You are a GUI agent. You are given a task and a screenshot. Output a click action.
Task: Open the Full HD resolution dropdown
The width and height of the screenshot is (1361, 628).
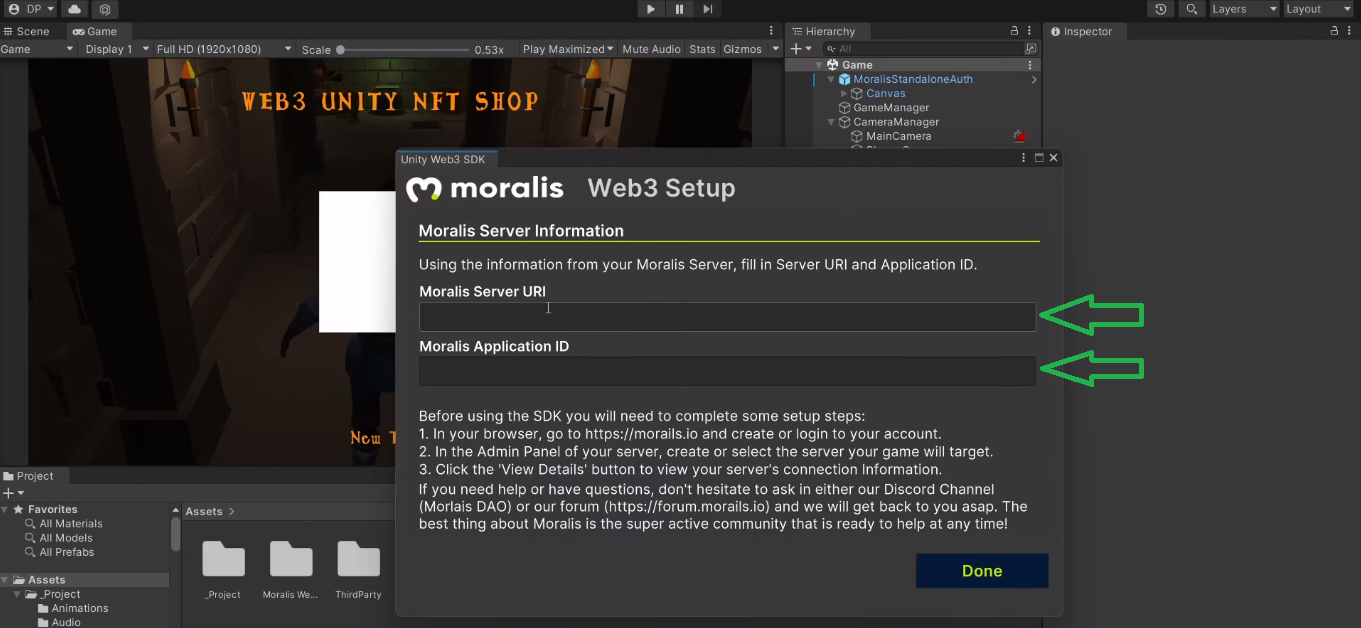[x=224, y=49]
